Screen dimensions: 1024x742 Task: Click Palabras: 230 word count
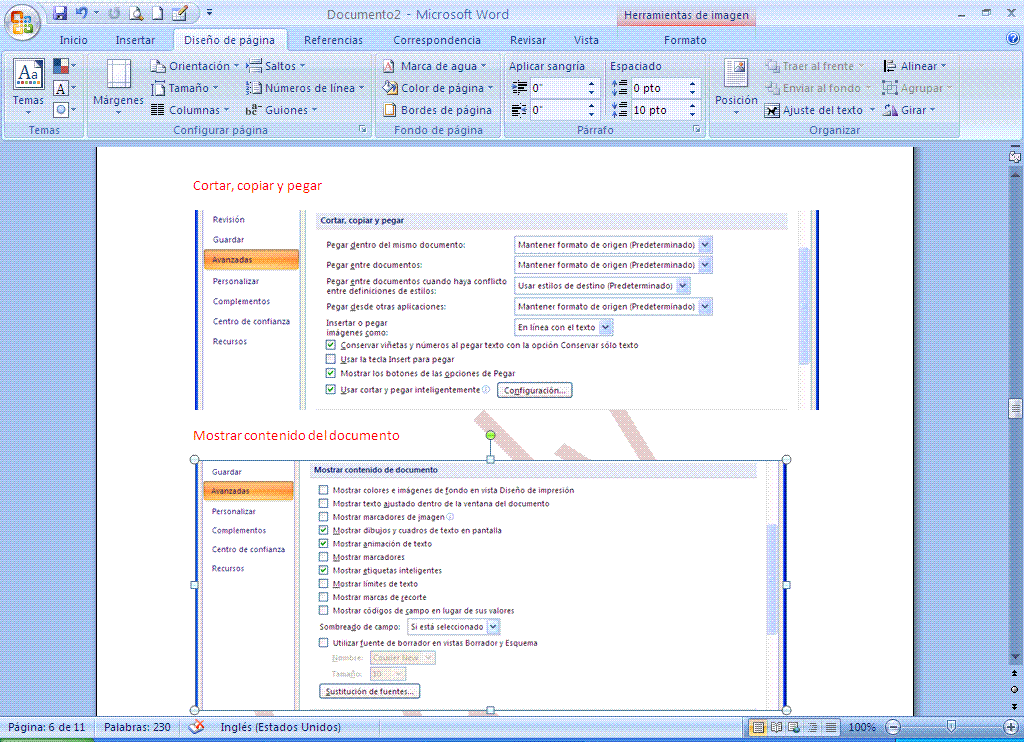[x=137, y=727]
